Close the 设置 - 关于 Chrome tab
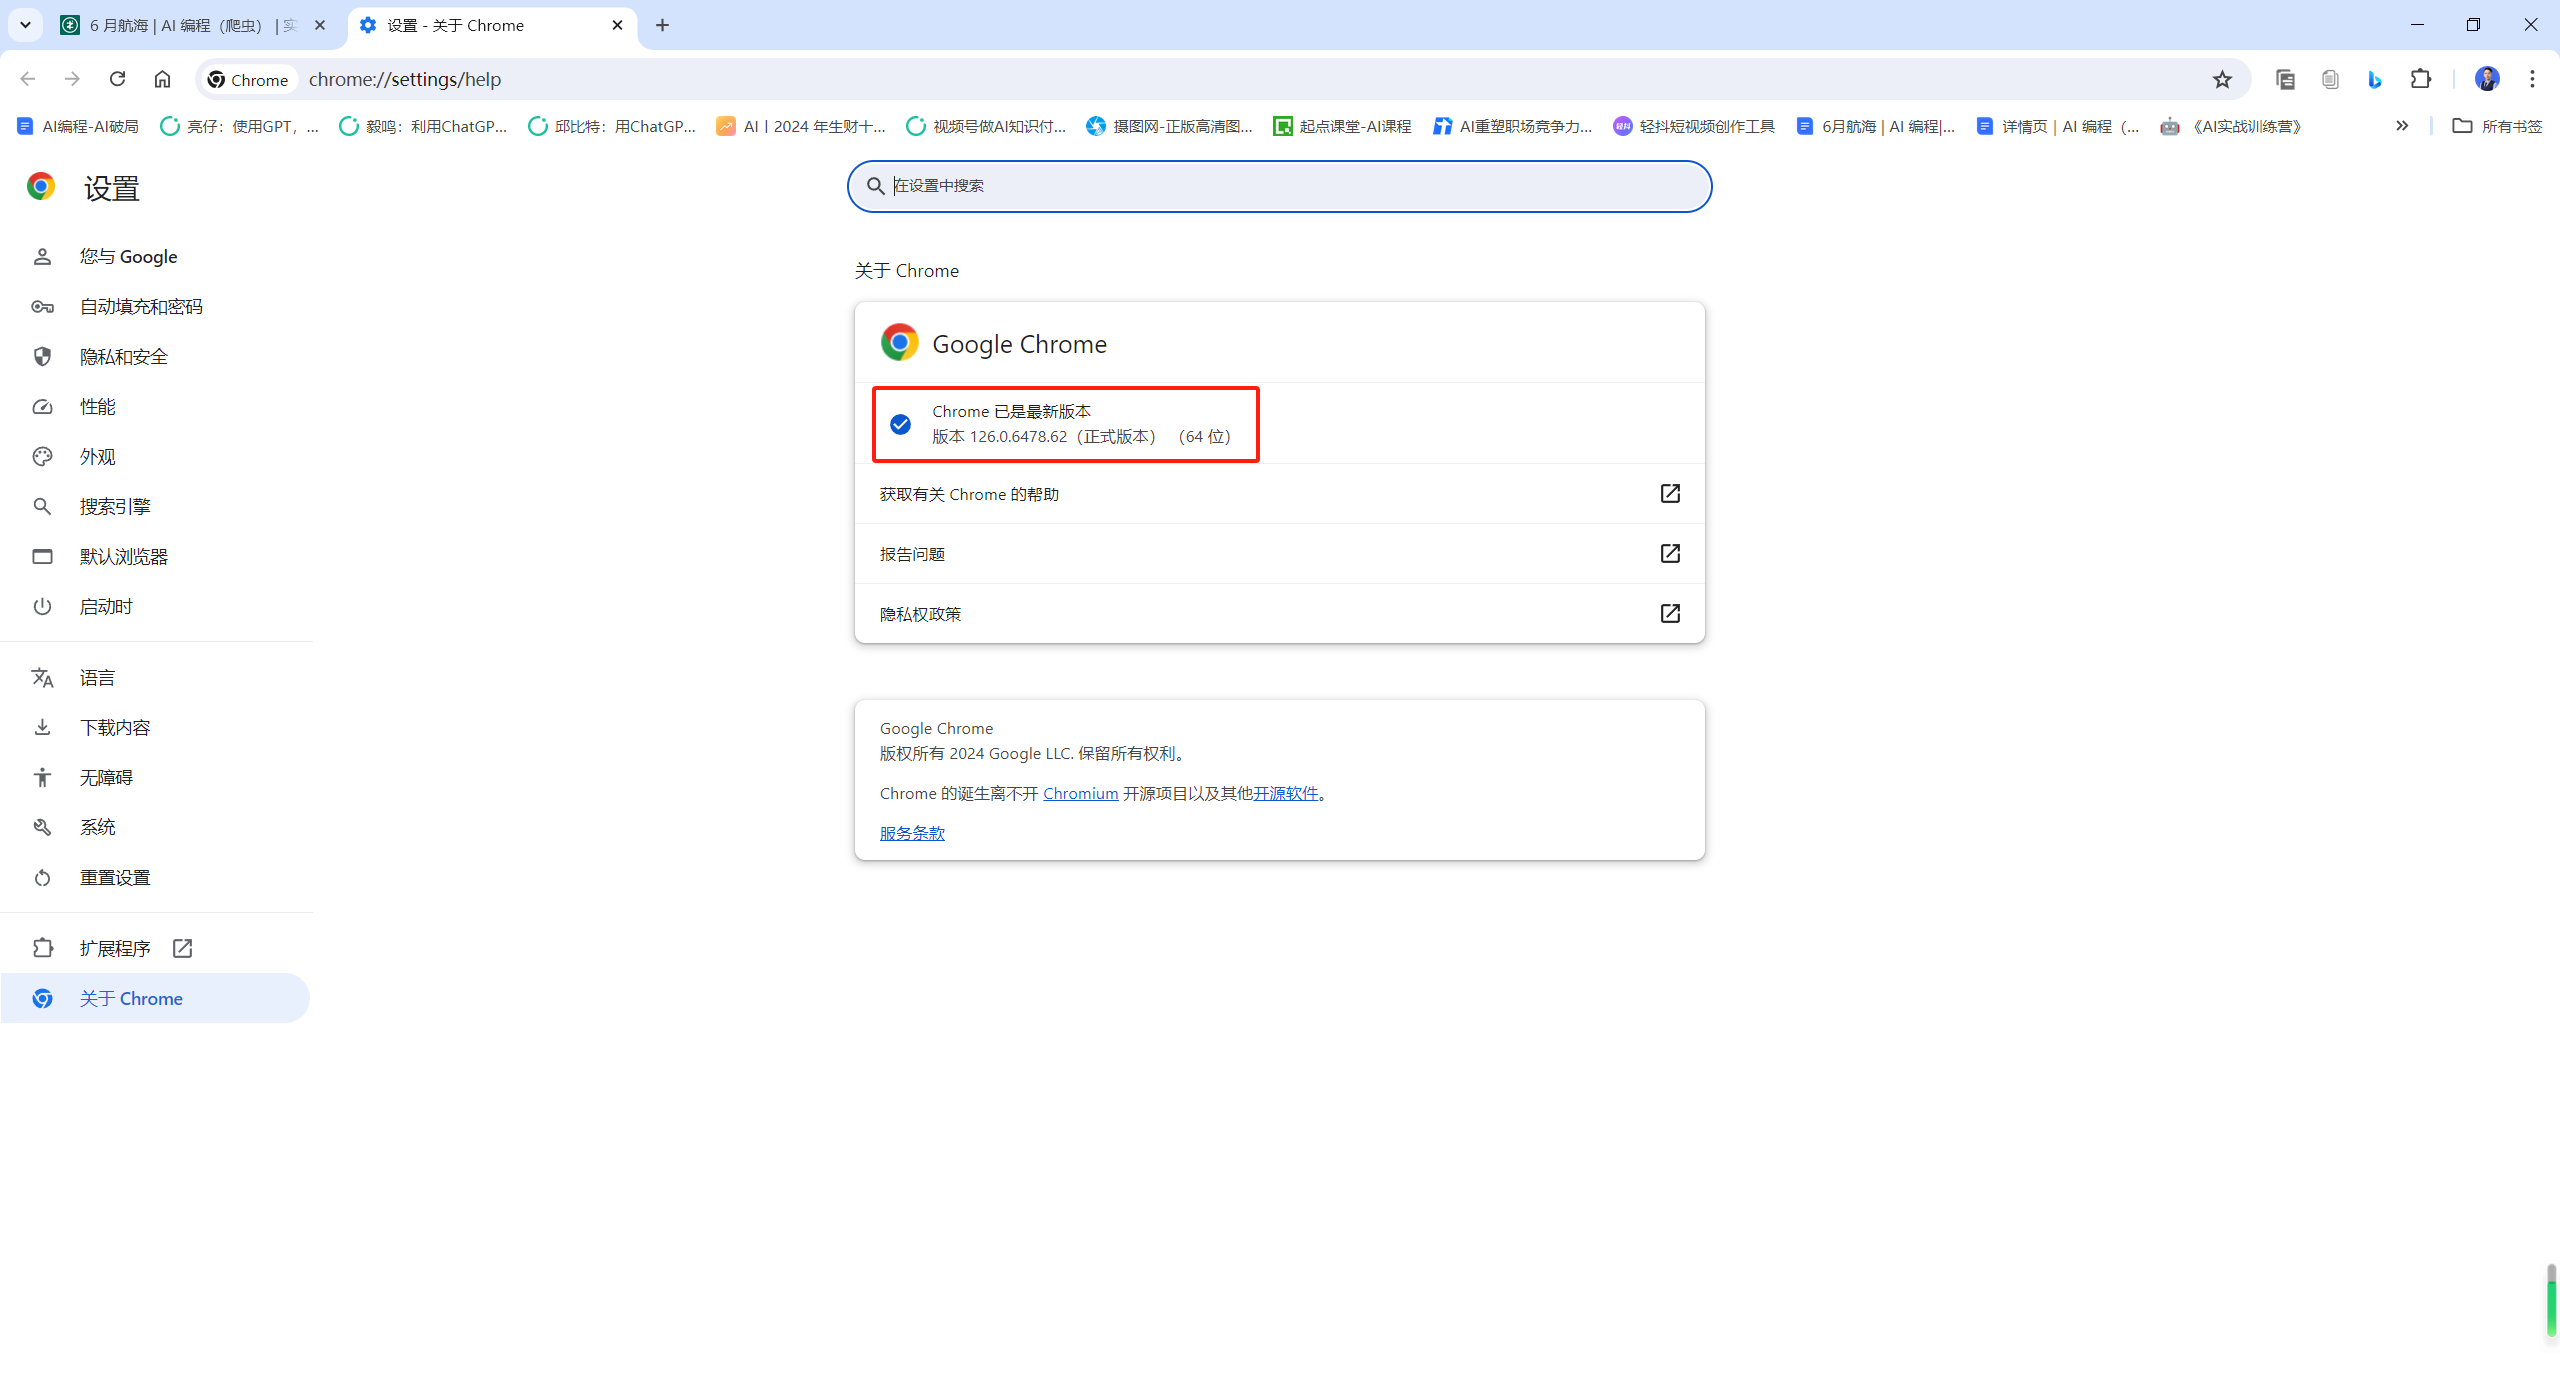Viewport: 2560px width, 1390px height. [617, 25]
